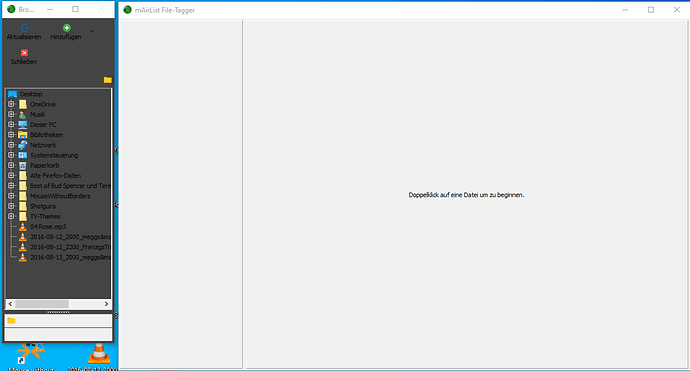Click the Dieser PC computer icon
This screenshot has width=690, height=371.
click(23, 125)
